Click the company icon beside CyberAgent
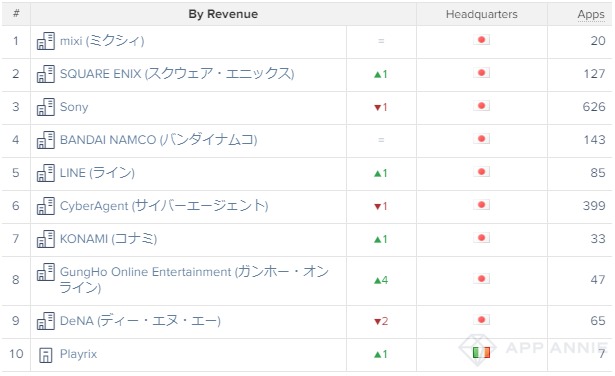 tap(45, 205)
